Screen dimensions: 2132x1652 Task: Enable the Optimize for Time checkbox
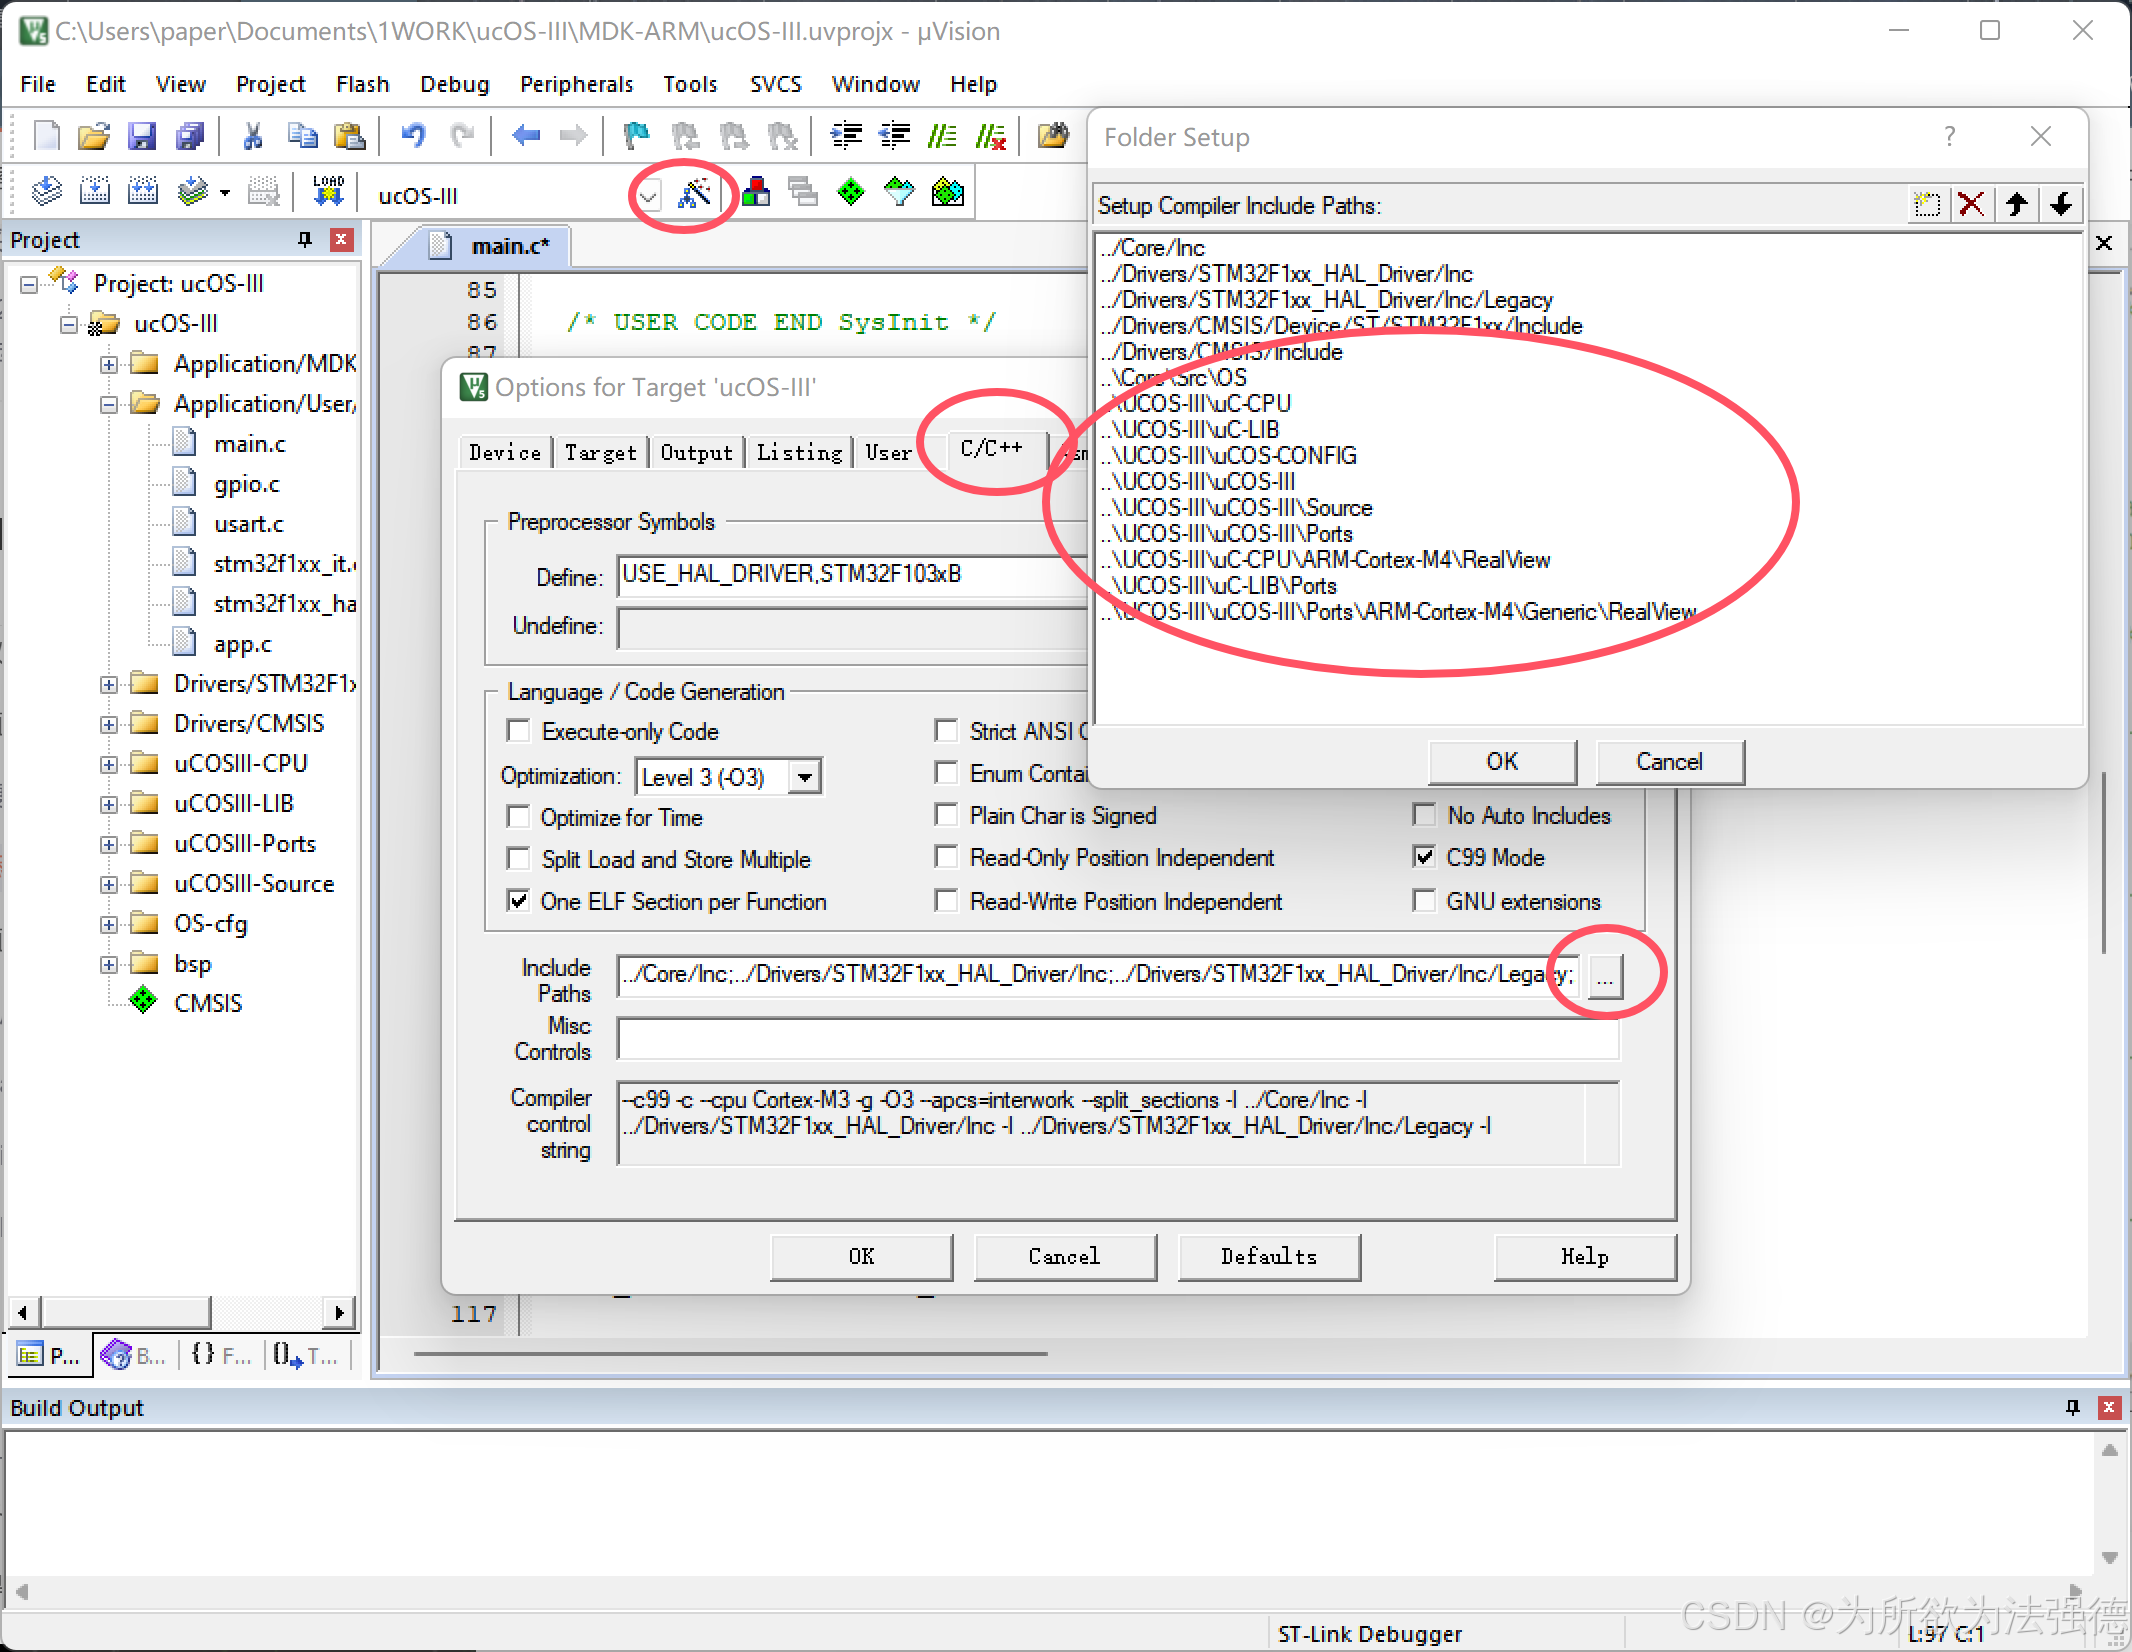[x=518, y=817]
